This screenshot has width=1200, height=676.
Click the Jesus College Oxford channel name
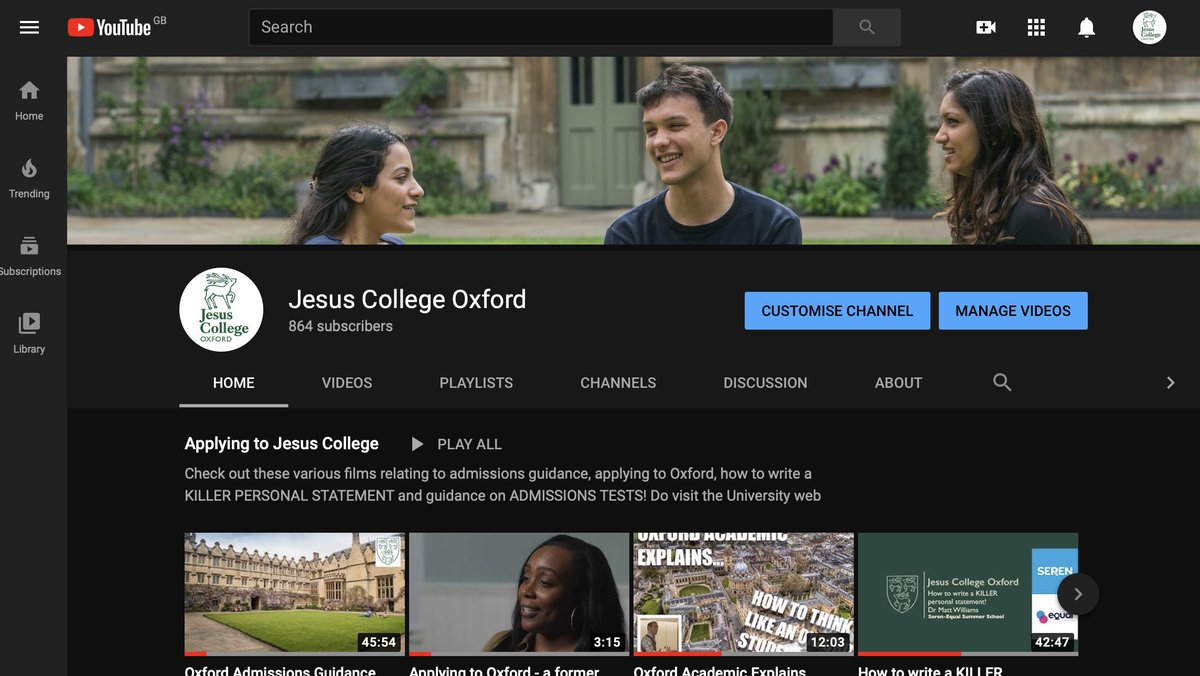click(x=407, y=299)
